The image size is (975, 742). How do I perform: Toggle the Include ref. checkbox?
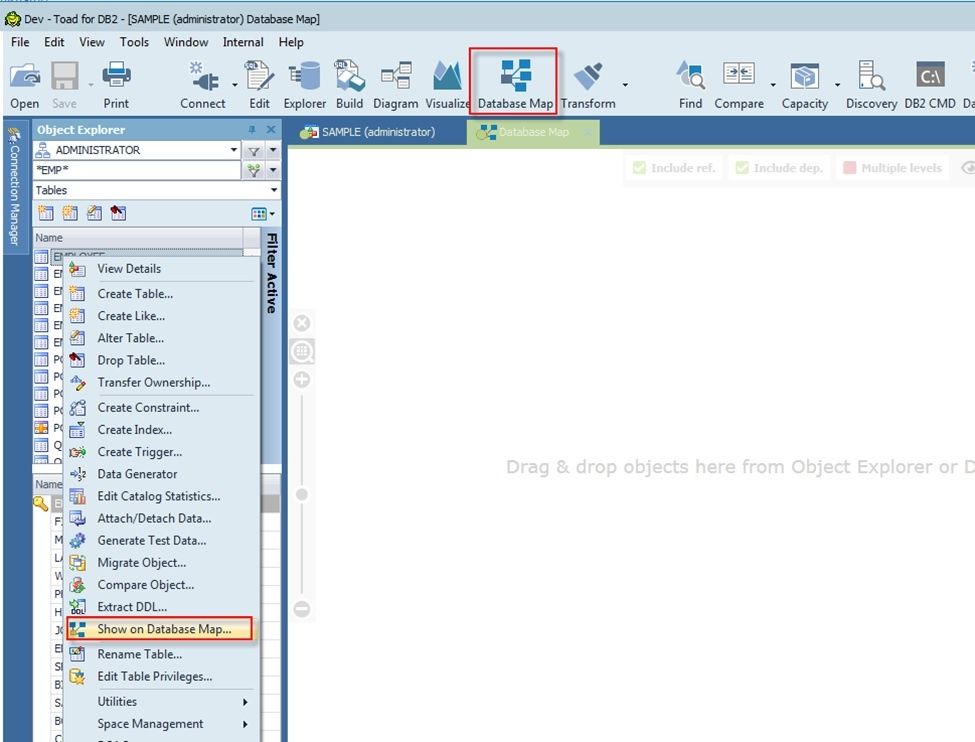click(639, 168)
